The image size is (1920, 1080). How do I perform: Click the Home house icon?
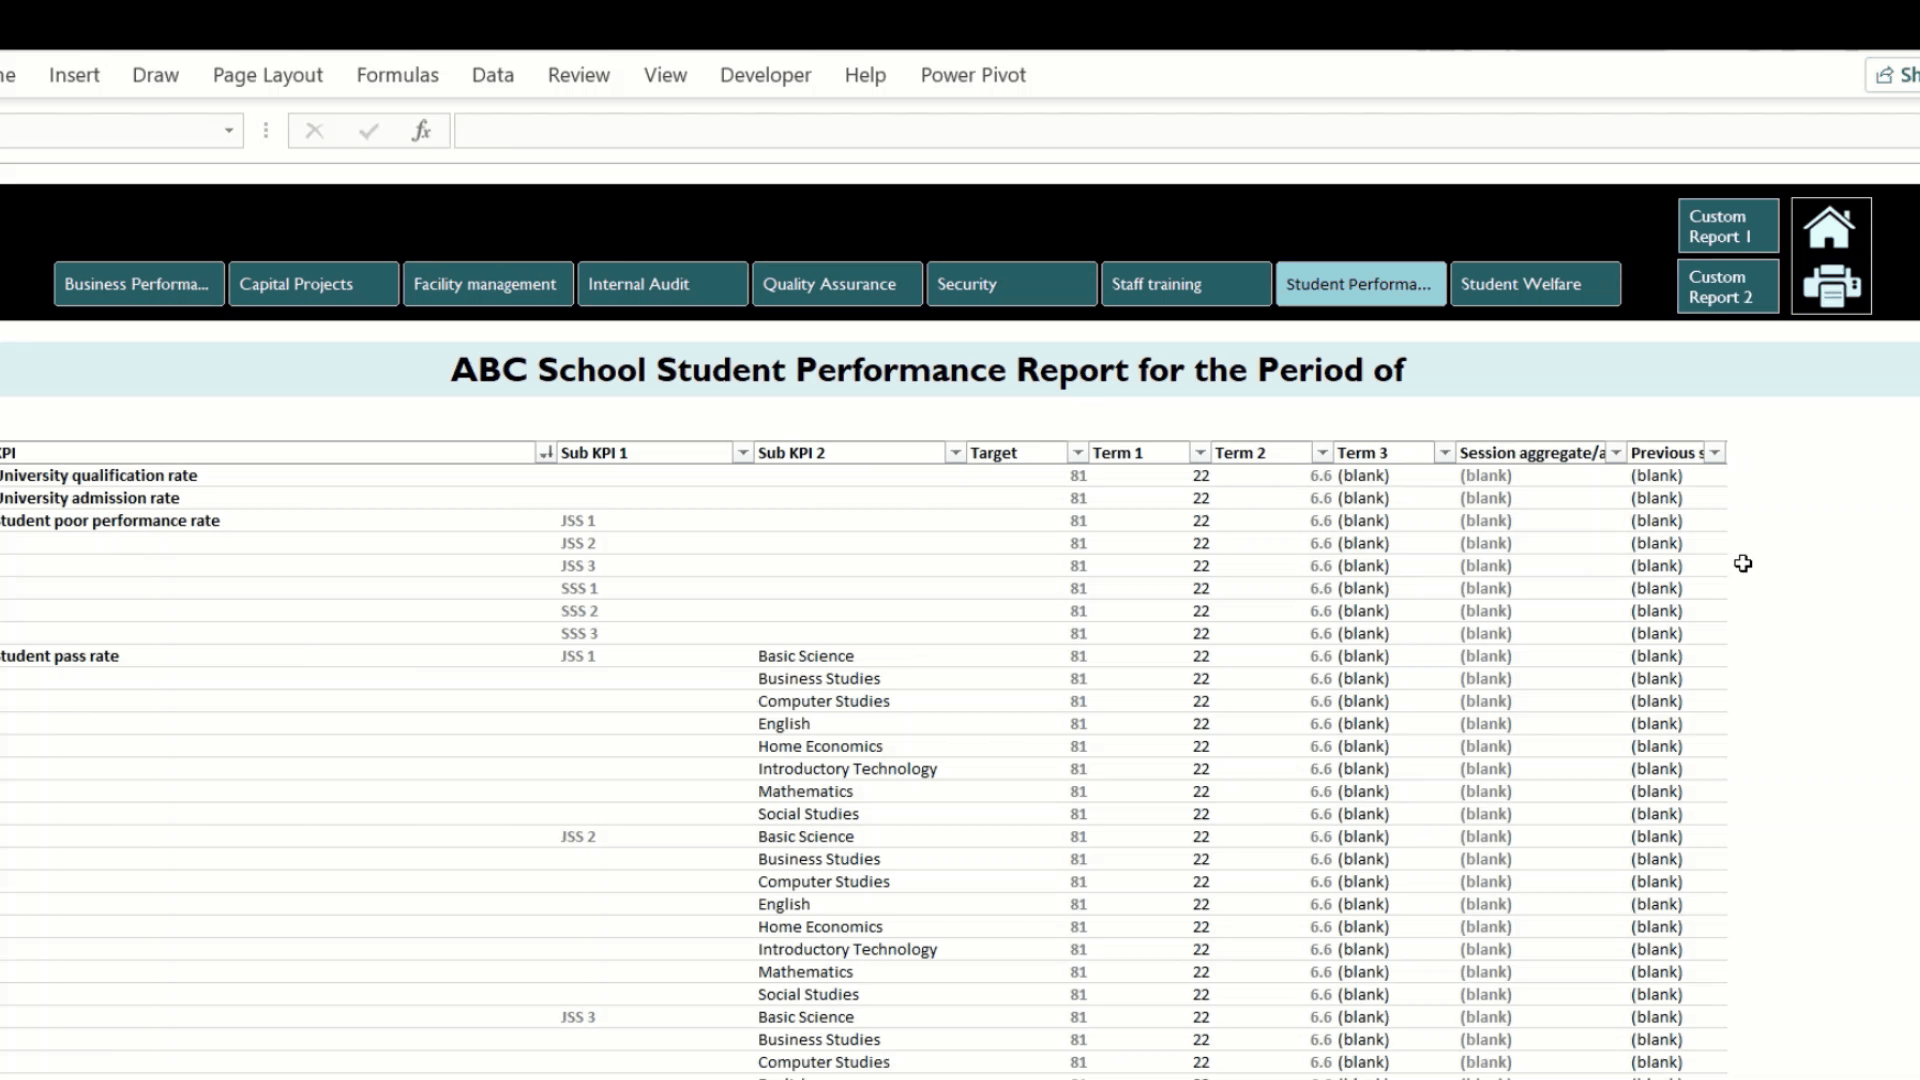(1829, 228)
